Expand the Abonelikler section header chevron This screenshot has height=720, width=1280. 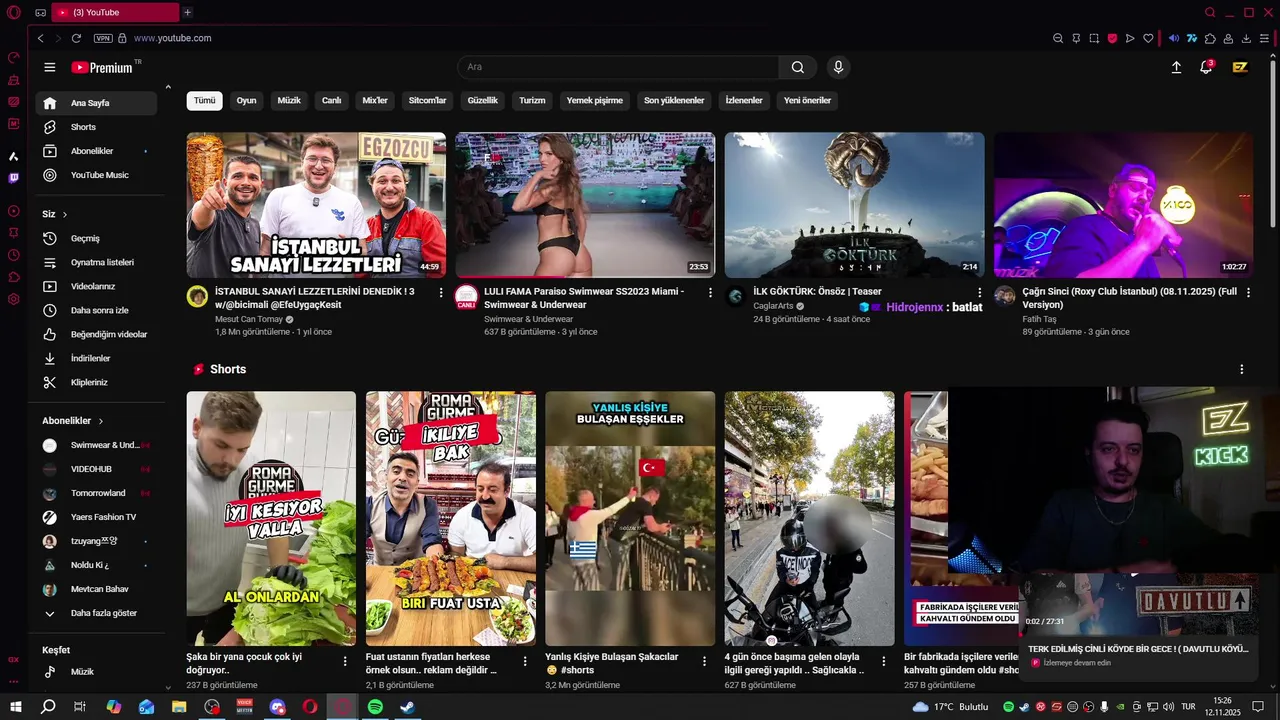[101, 421]
